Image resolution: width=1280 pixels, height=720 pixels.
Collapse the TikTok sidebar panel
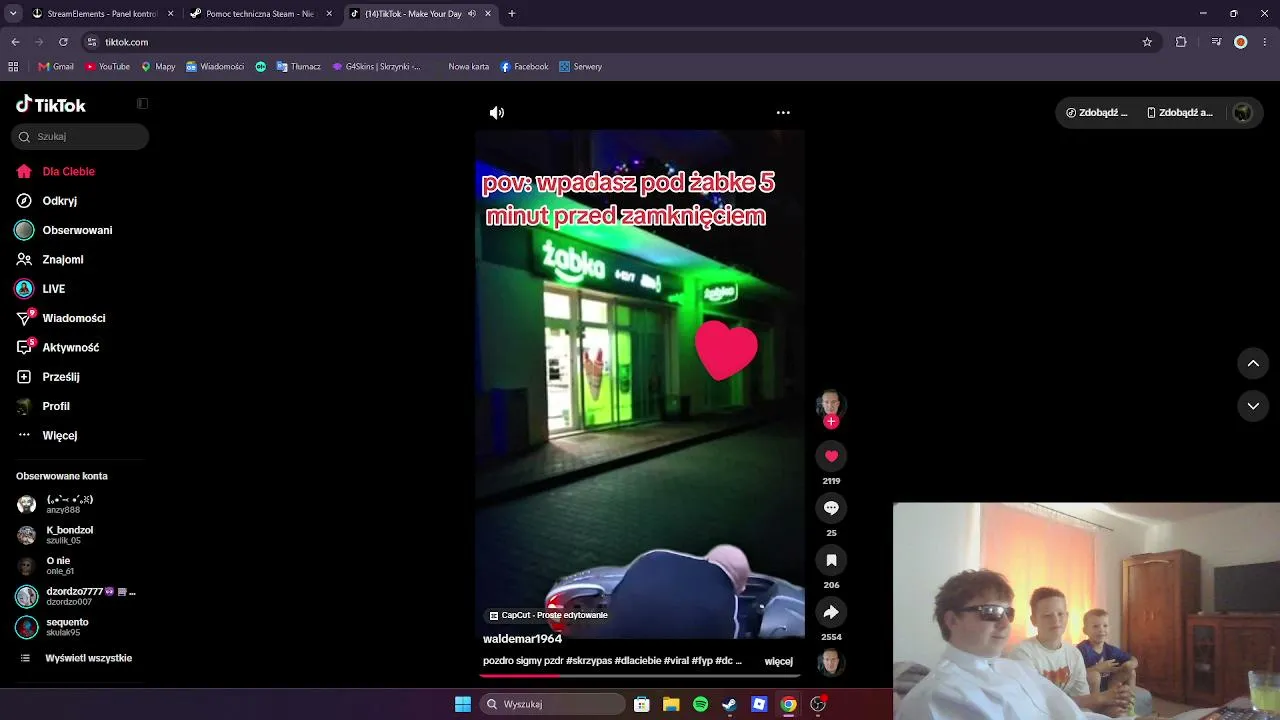click(142, 104)
